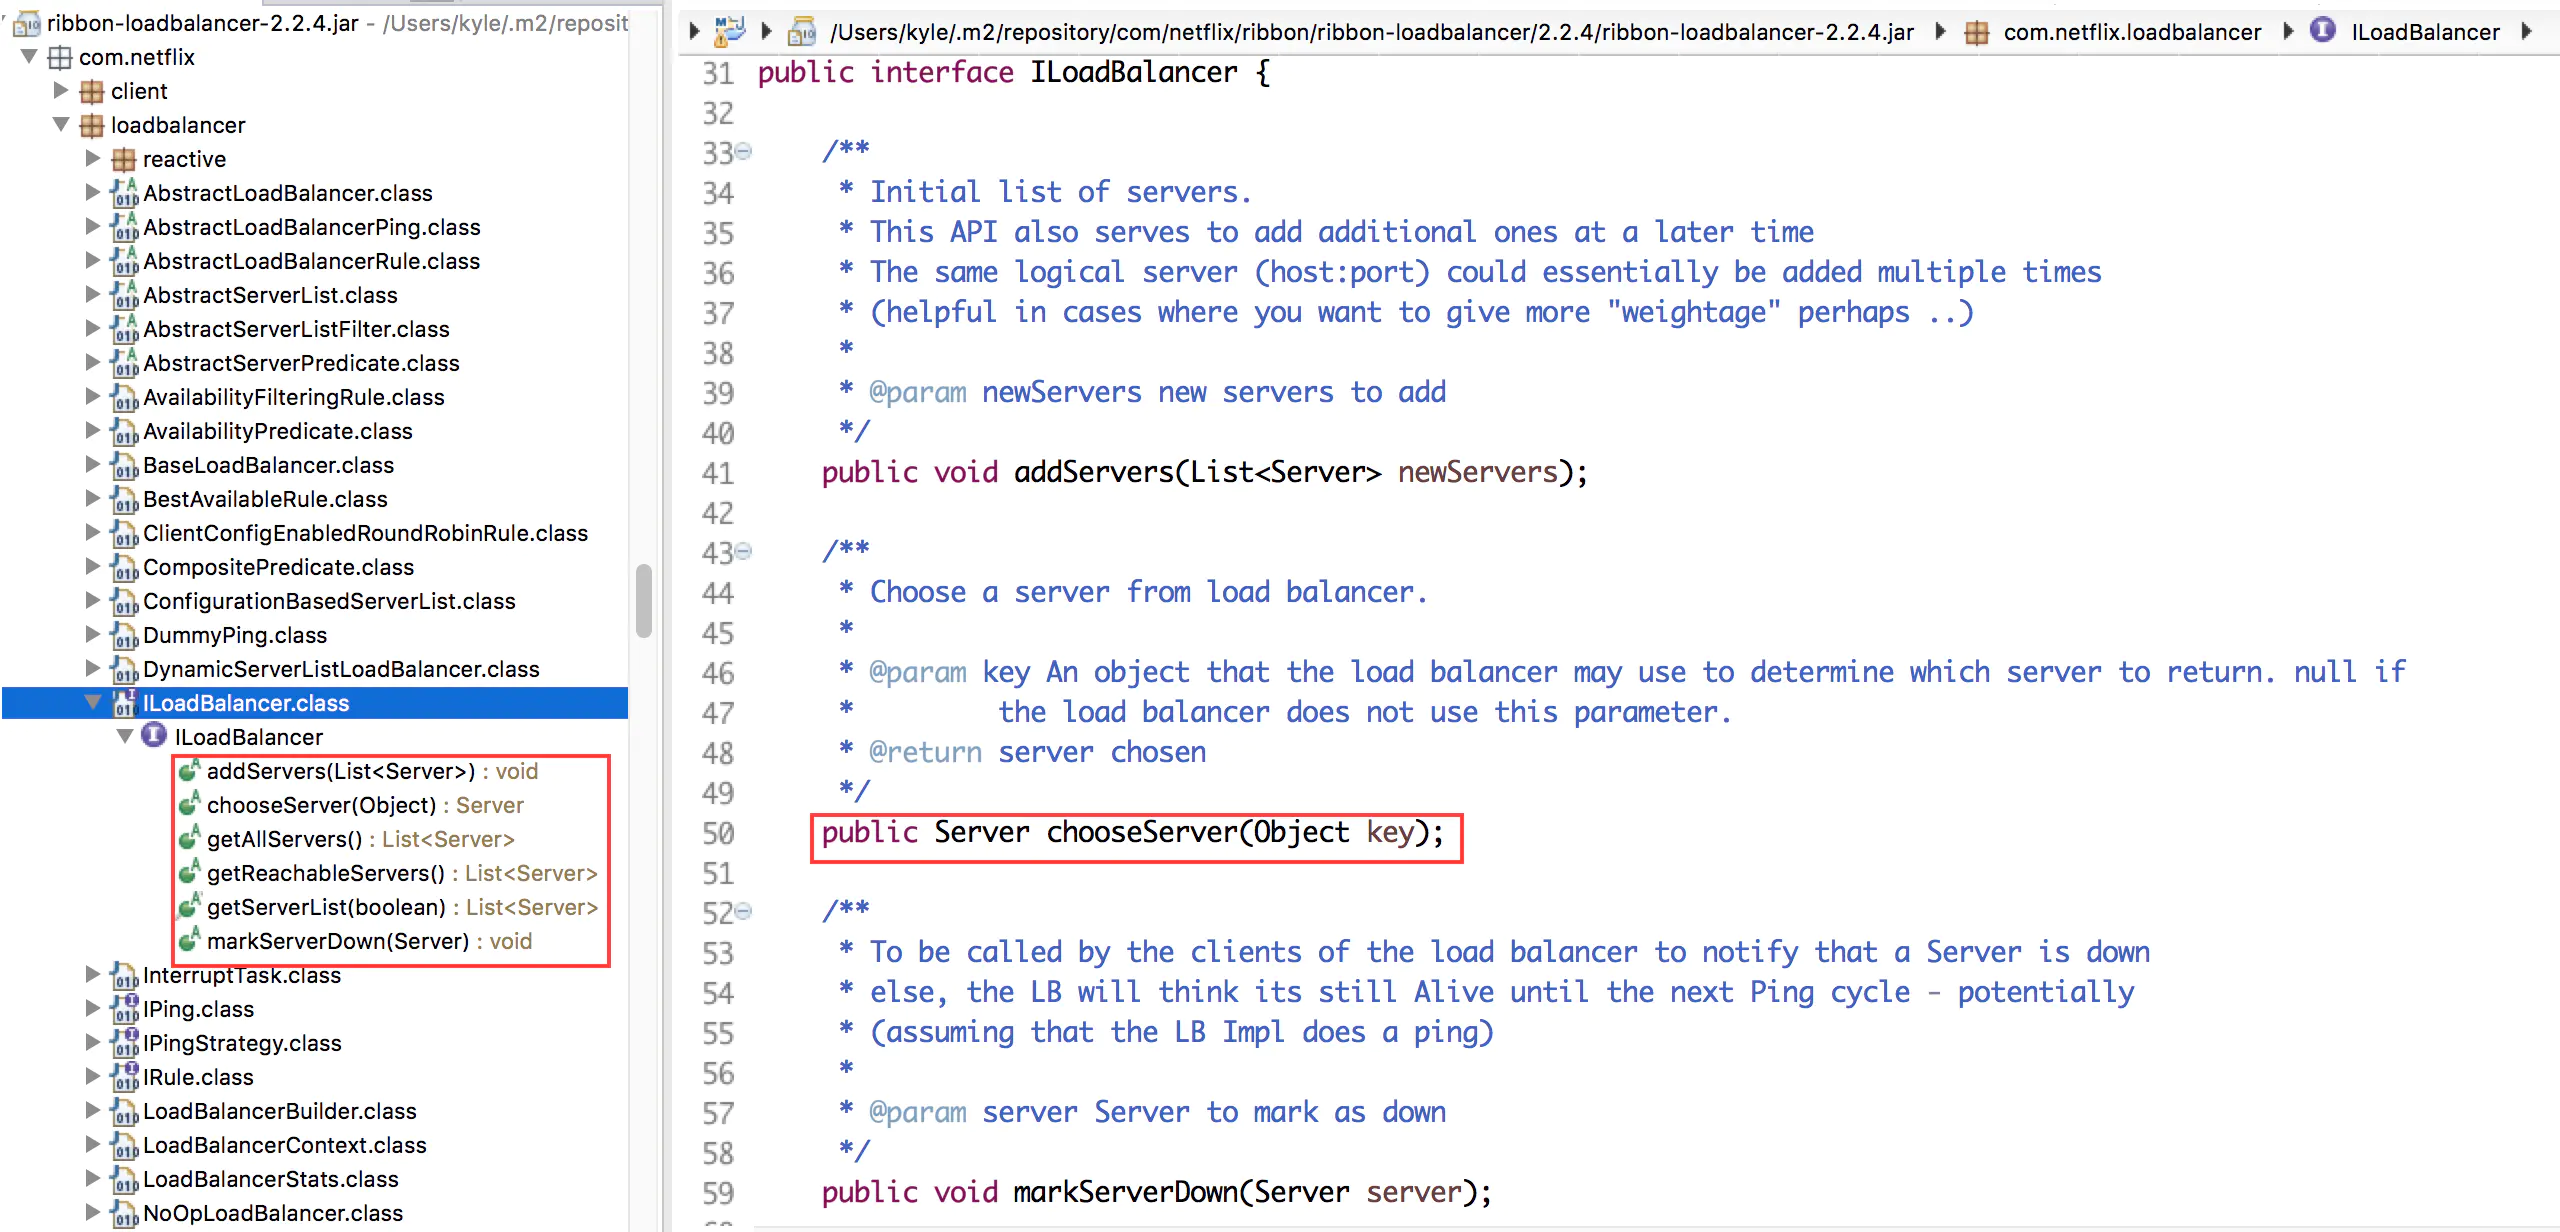Click the ribbon-loadbalancer jar file icon

pos(27,23)
